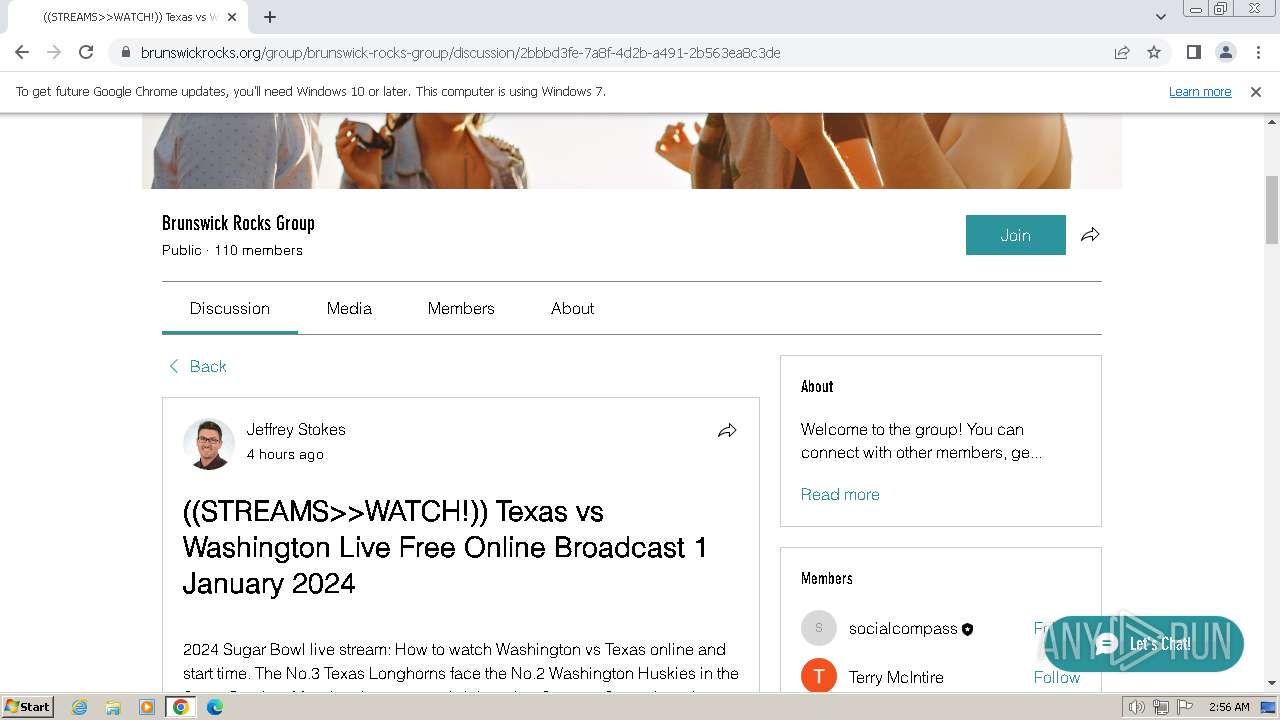Click the 2:56 AM system clock
The width and height of the screenshot is (1280, 720).
click(x=1229, y=707)
